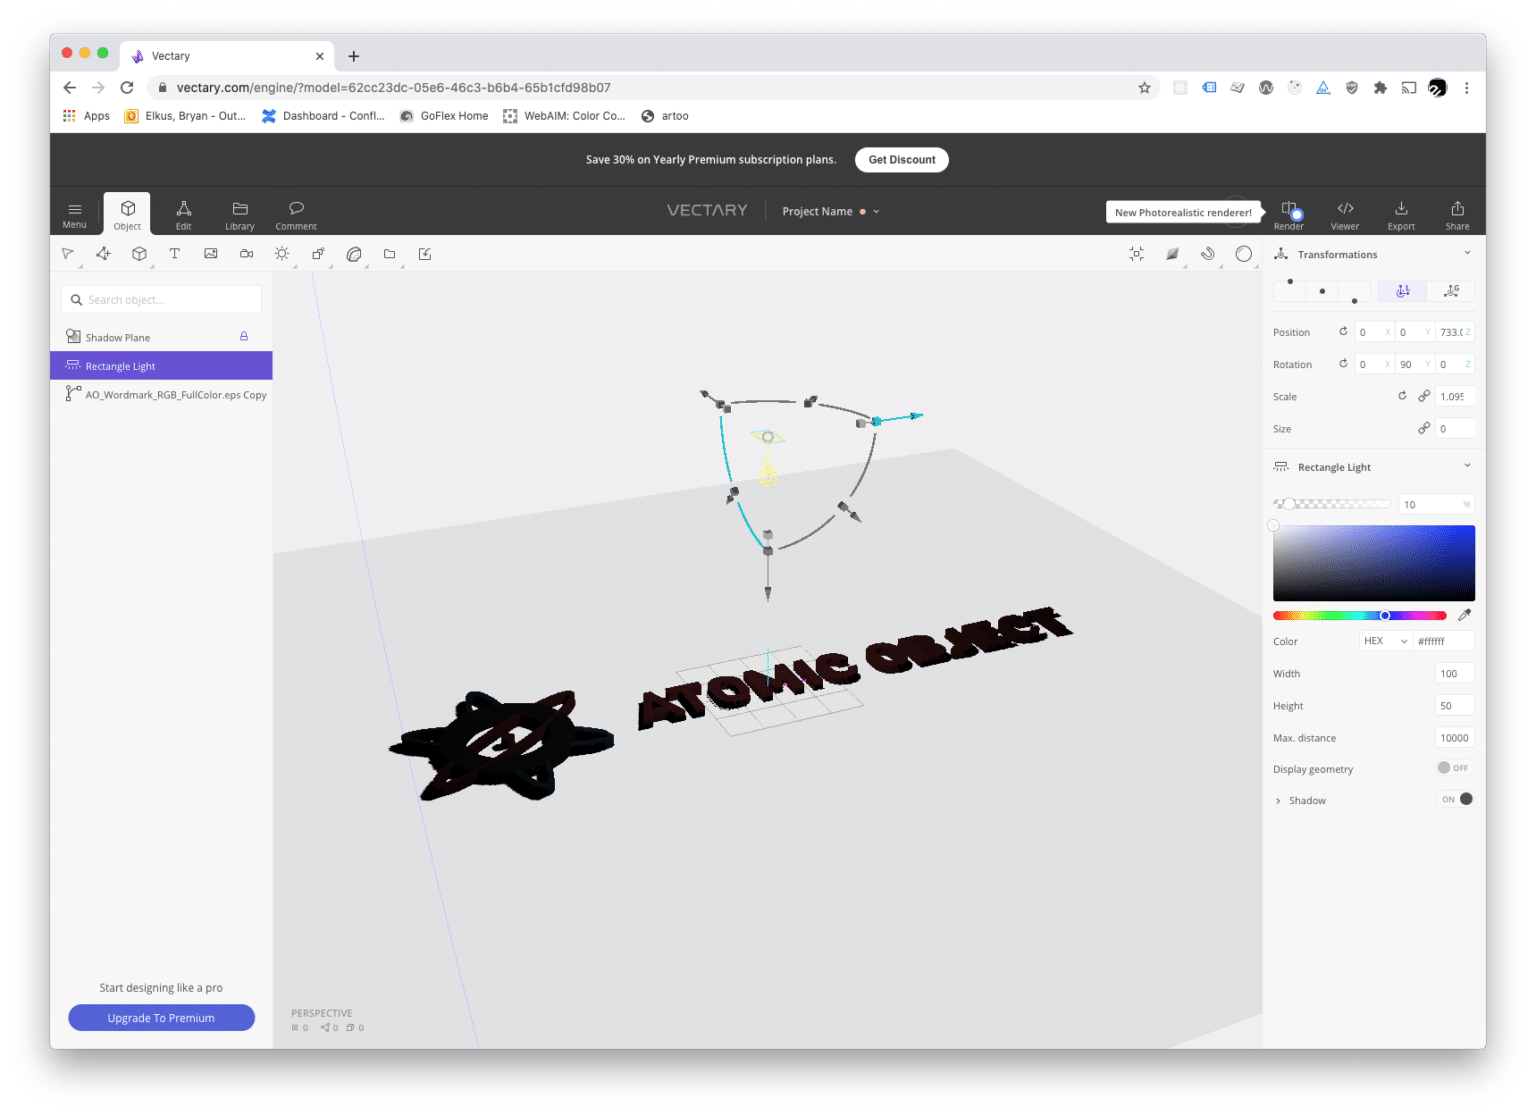Select the cursor selection tool

pyautogui.click(x=67, y=254)
